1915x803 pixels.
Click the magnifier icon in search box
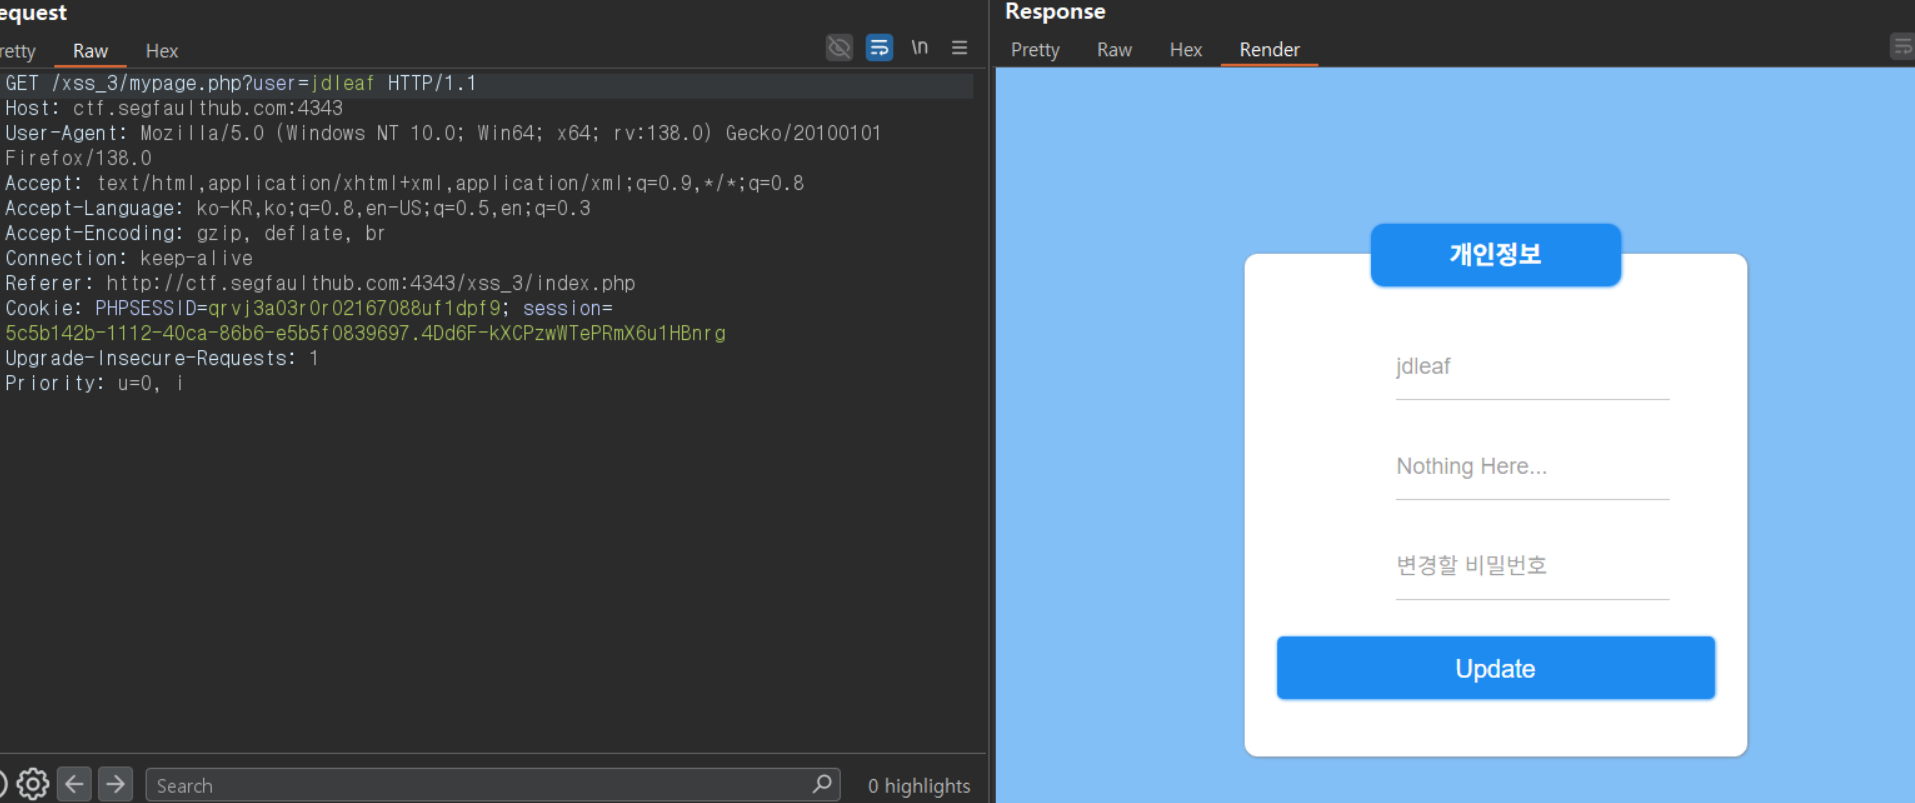822,784
